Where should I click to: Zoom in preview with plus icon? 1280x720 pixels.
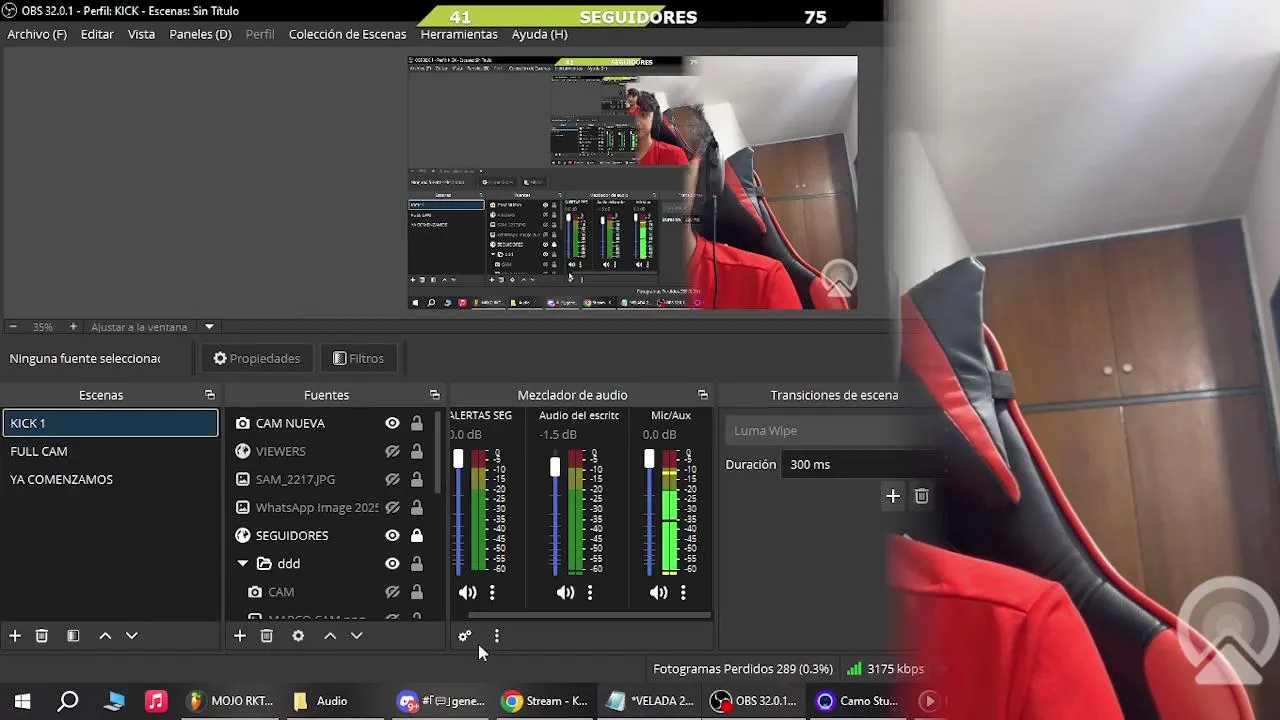coord(73,327)
